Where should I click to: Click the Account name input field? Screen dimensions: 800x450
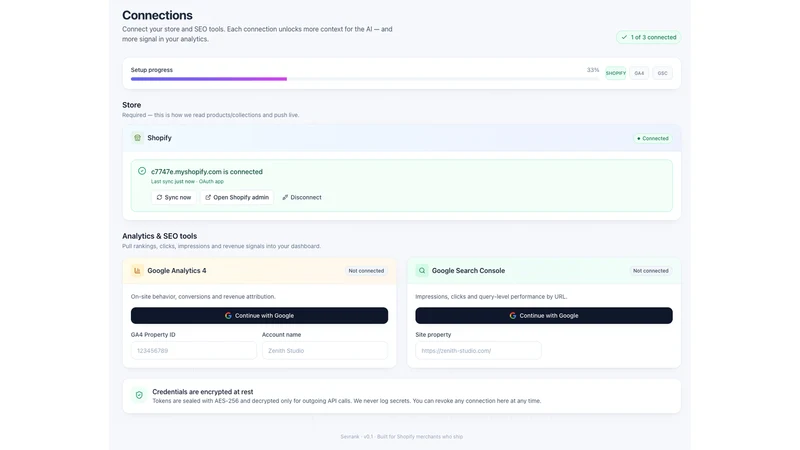pos(325,351)
